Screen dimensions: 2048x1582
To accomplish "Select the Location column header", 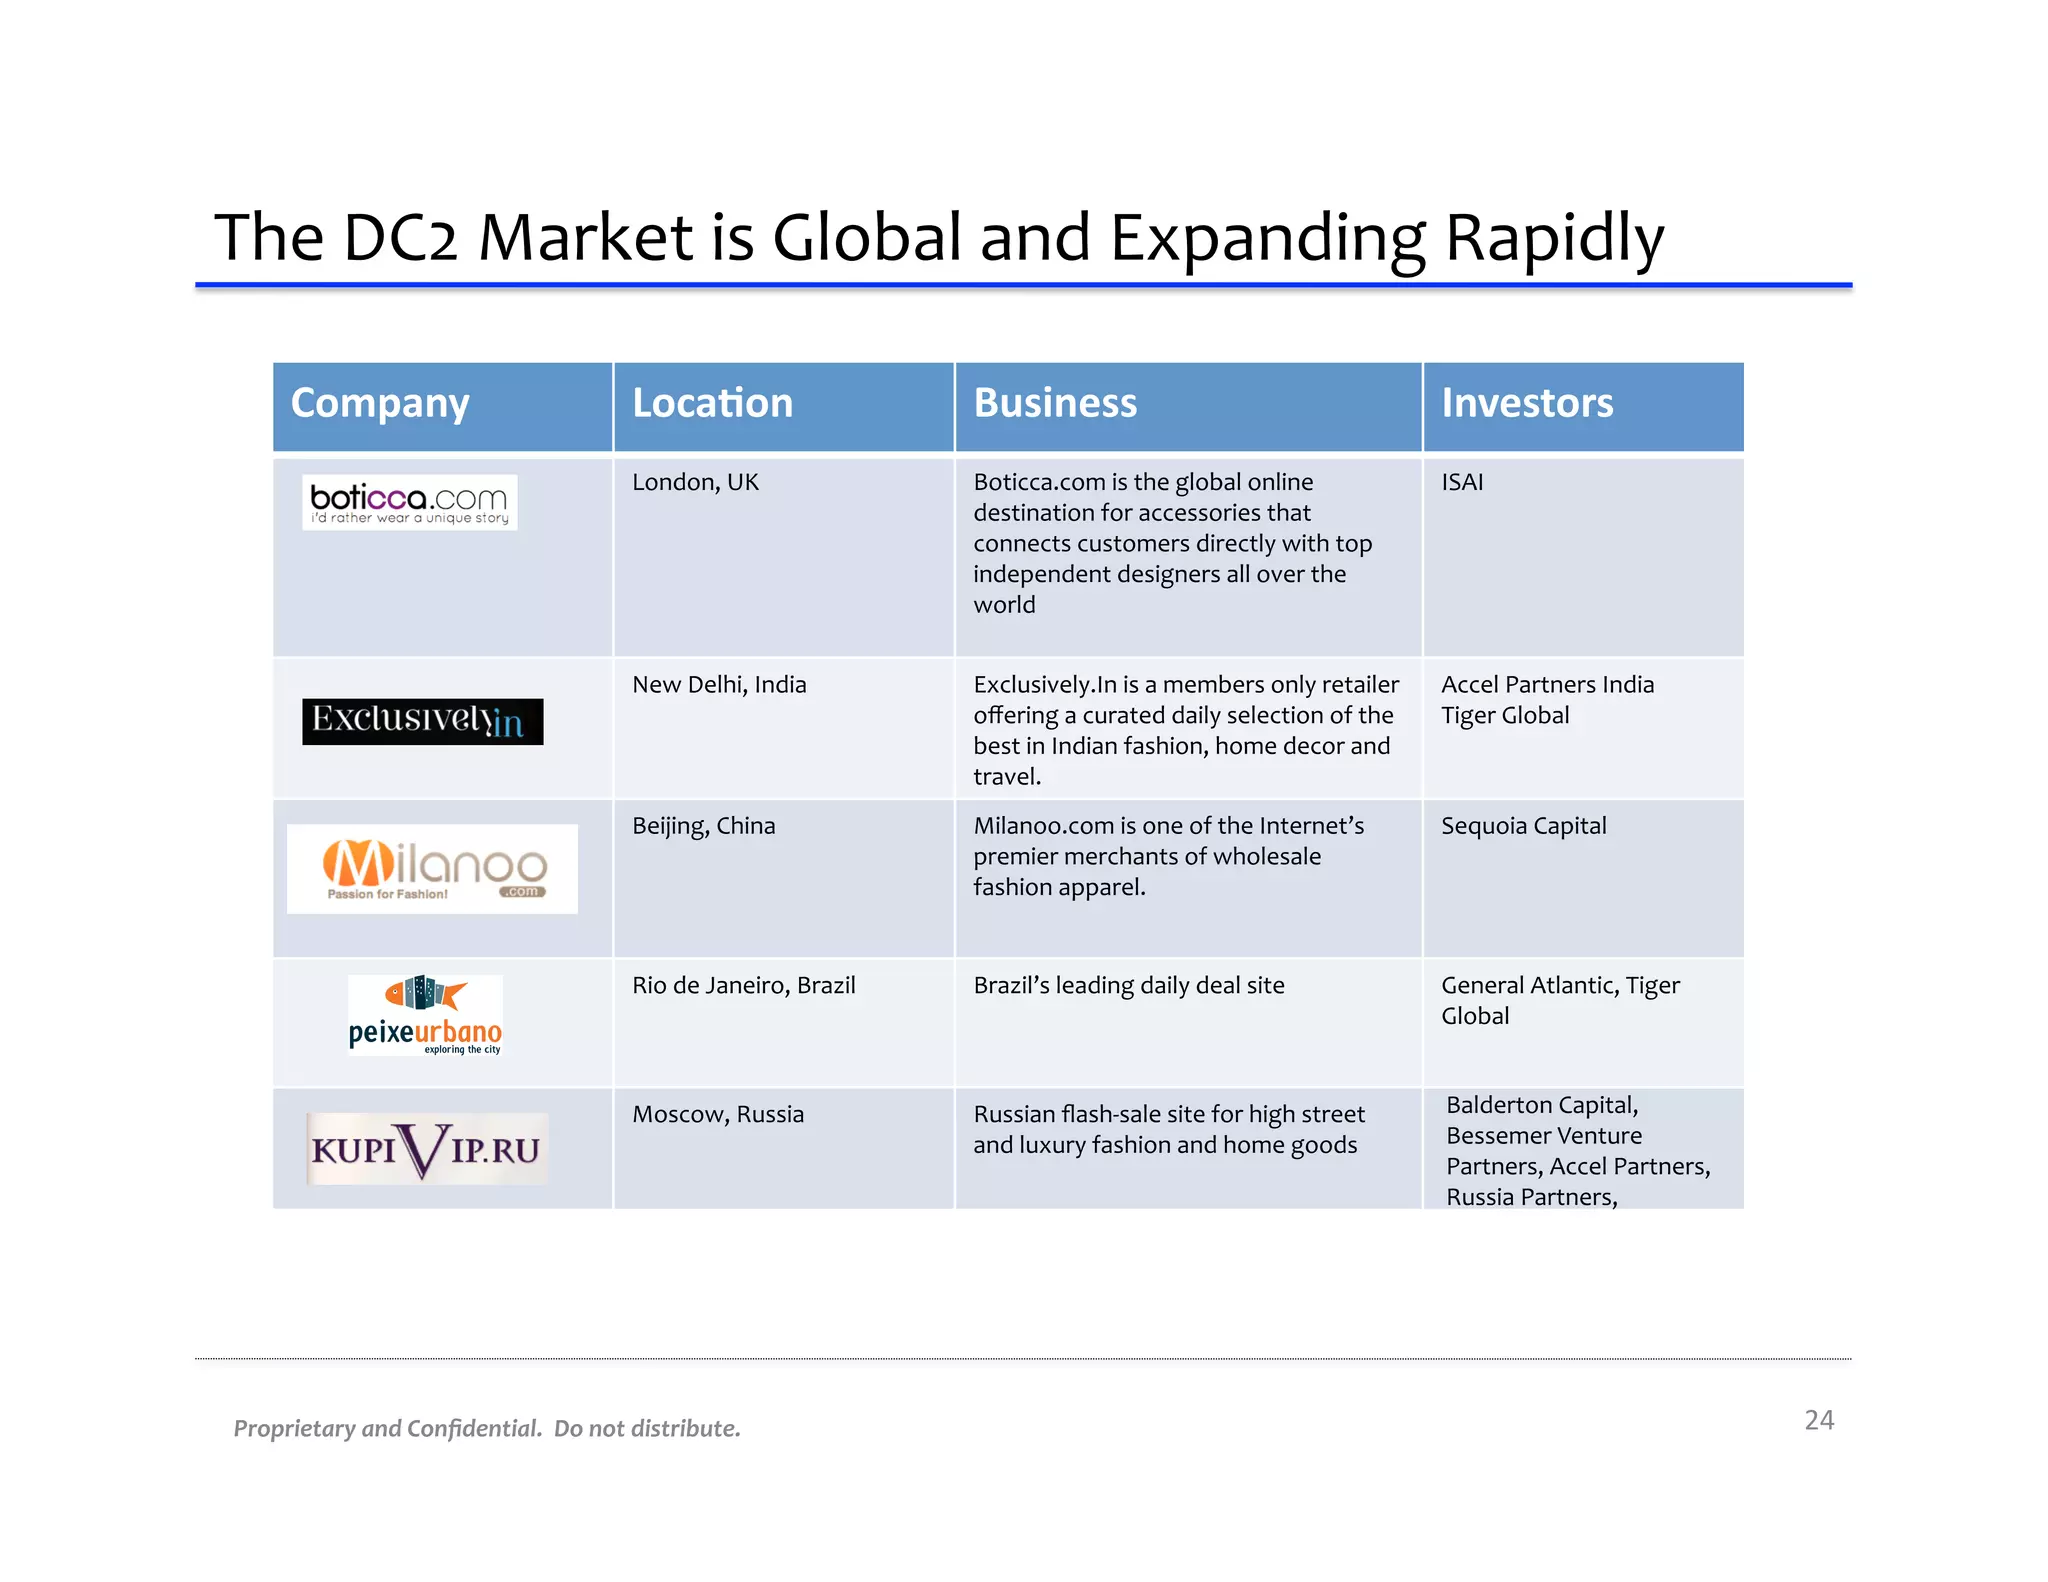I will coord(712,404).
